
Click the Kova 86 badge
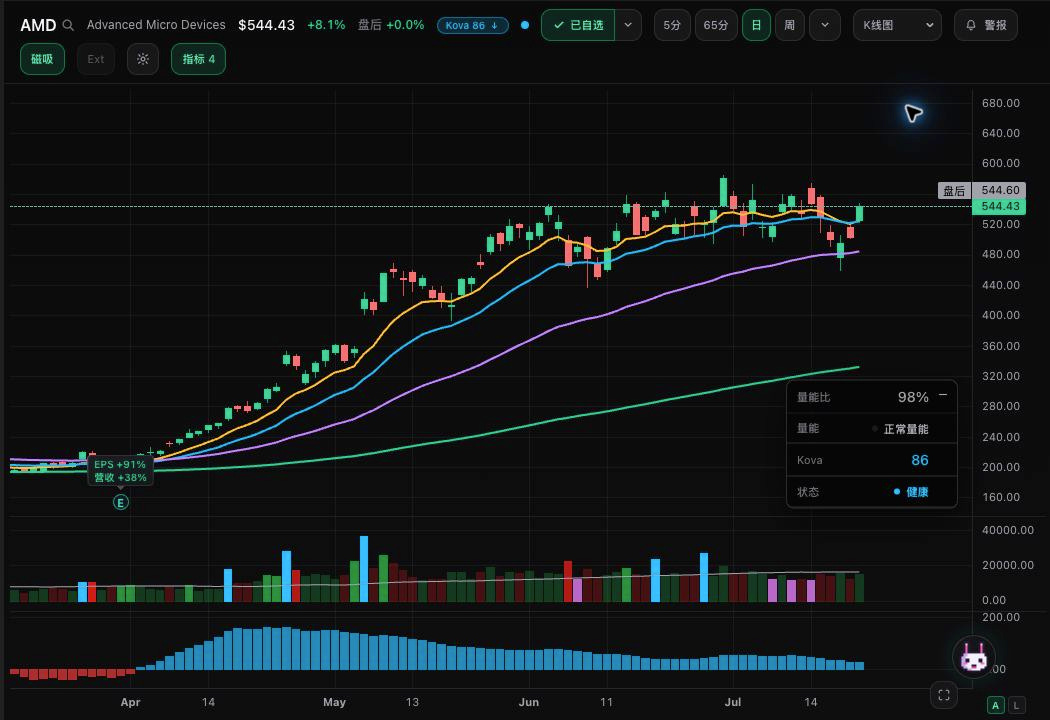point(472,25)
